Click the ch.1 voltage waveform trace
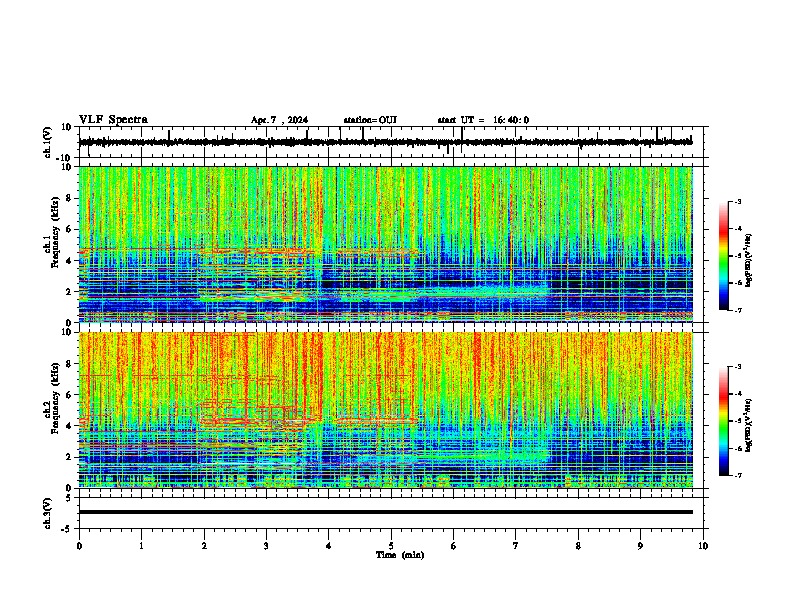 click(x=385, y=142)
